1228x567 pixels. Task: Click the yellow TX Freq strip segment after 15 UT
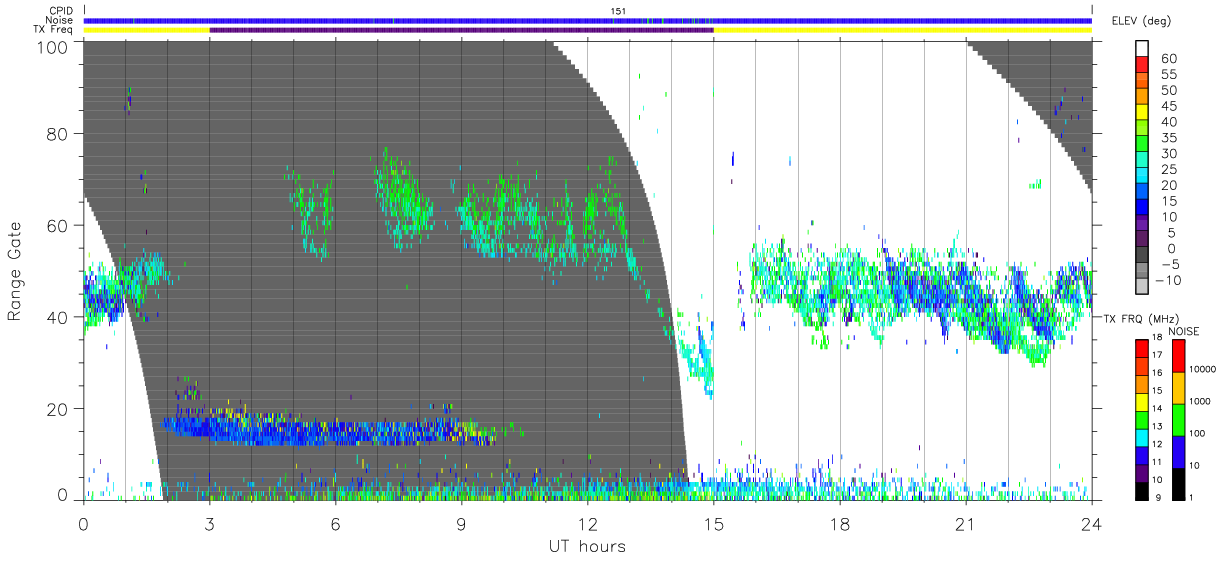902,30
